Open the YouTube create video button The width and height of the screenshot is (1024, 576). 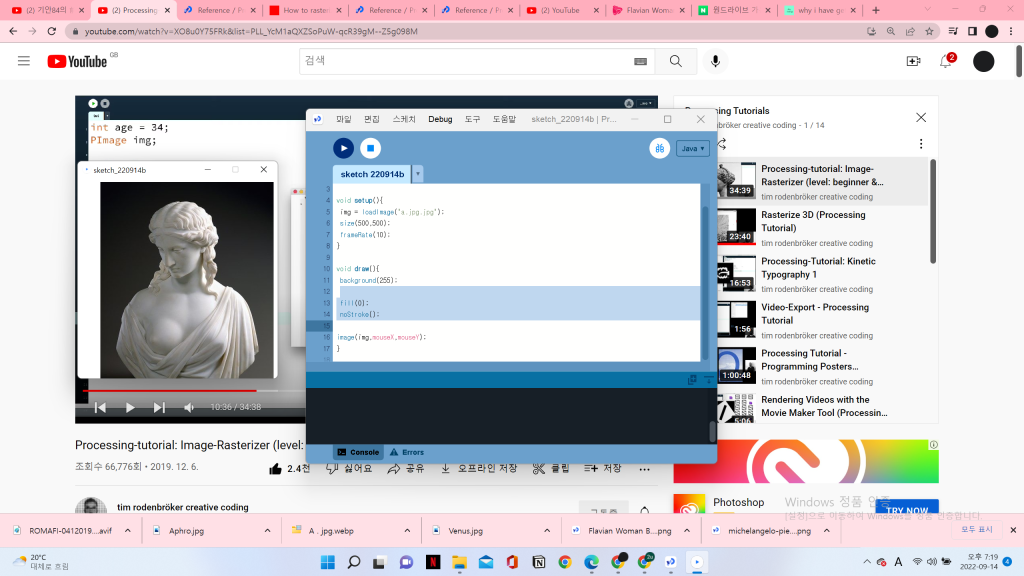[914, 61]
